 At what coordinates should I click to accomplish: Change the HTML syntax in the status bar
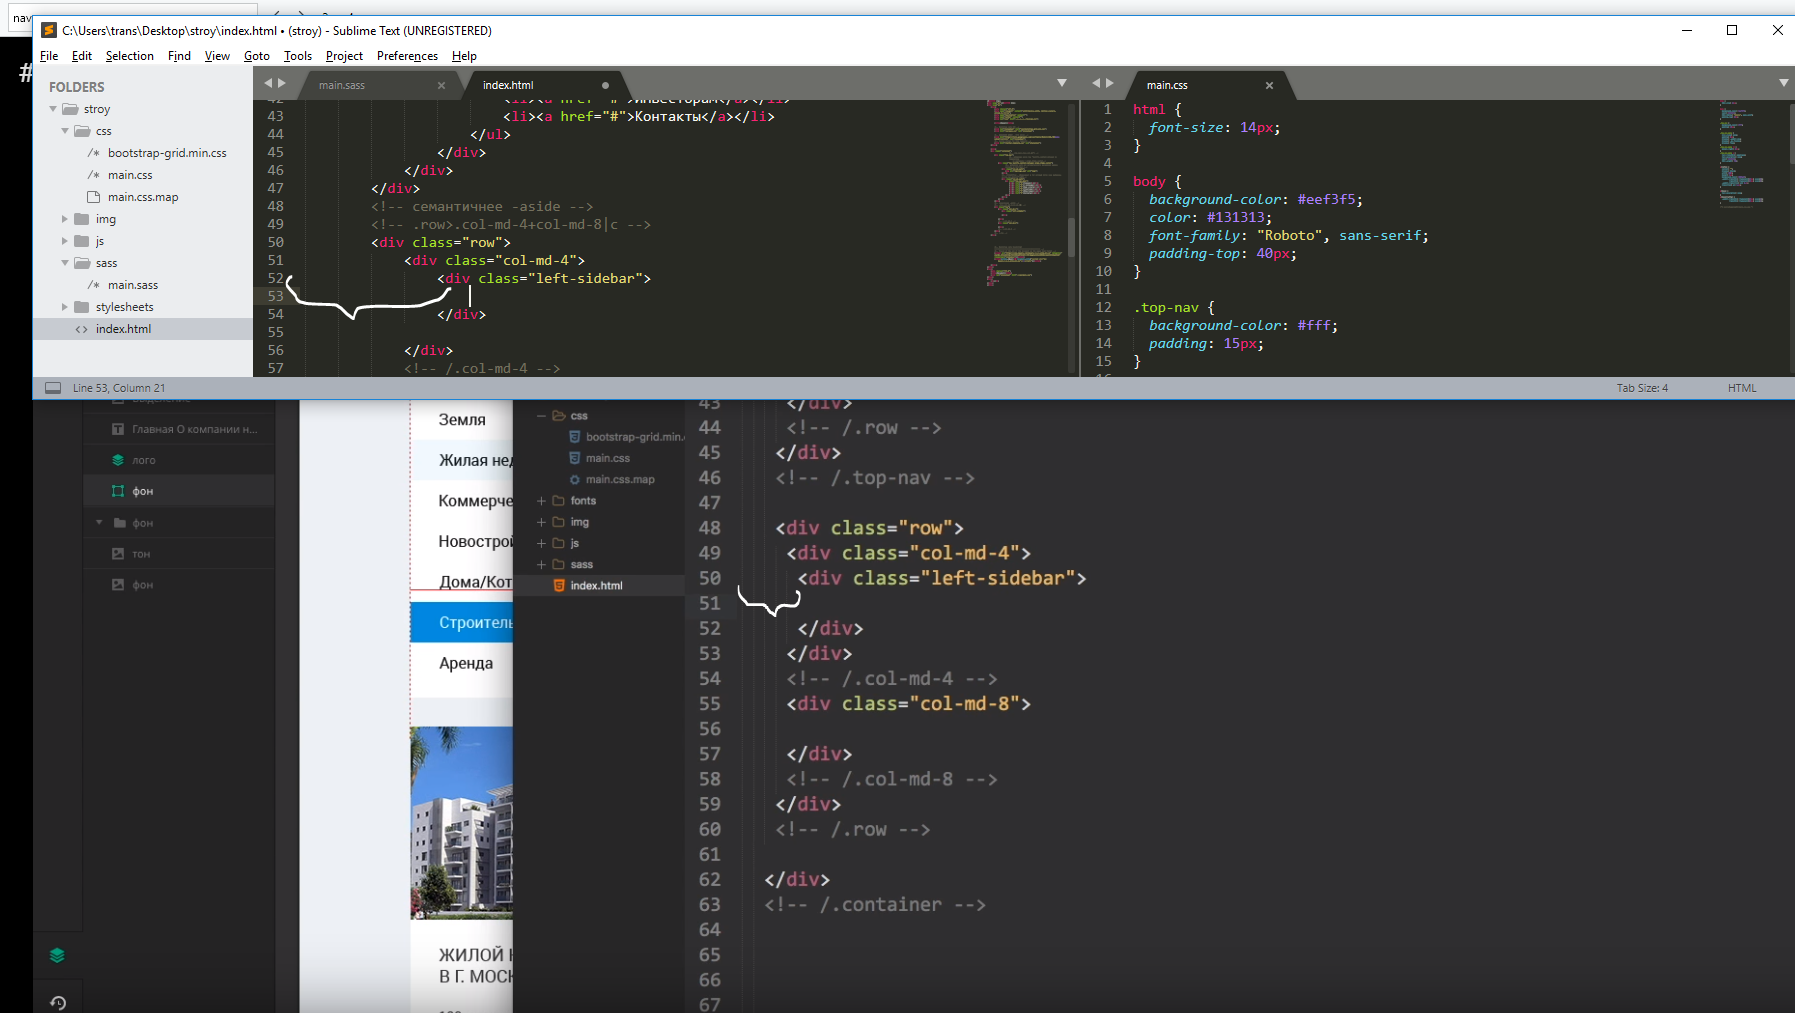(x=1742, y=388)
